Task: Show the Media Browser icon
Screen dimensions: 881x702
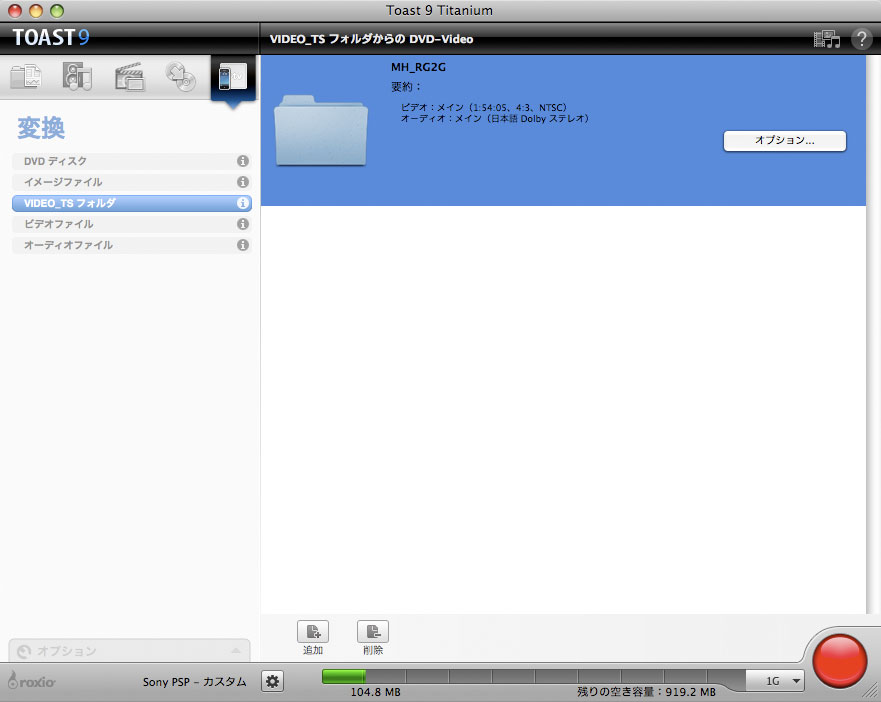Action: pos(826,39)
